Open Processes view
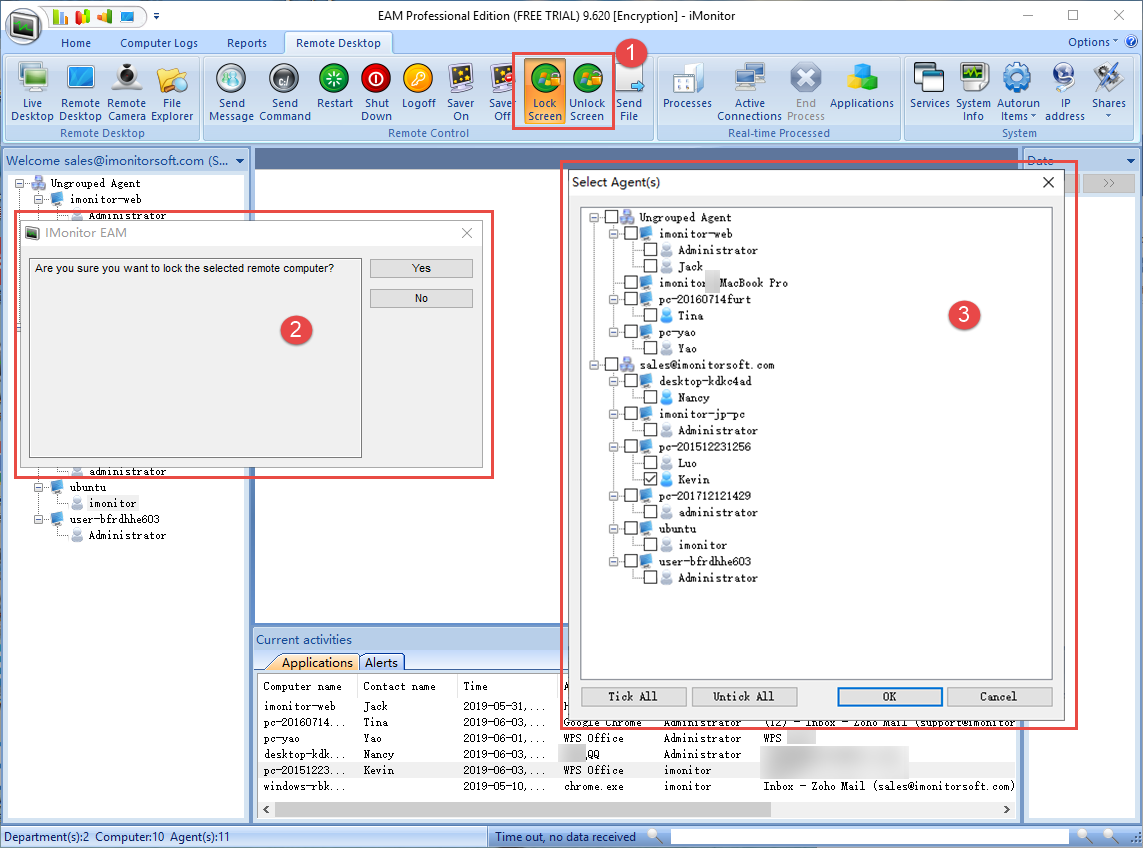The image size is (1143, 848). point(687,86)
